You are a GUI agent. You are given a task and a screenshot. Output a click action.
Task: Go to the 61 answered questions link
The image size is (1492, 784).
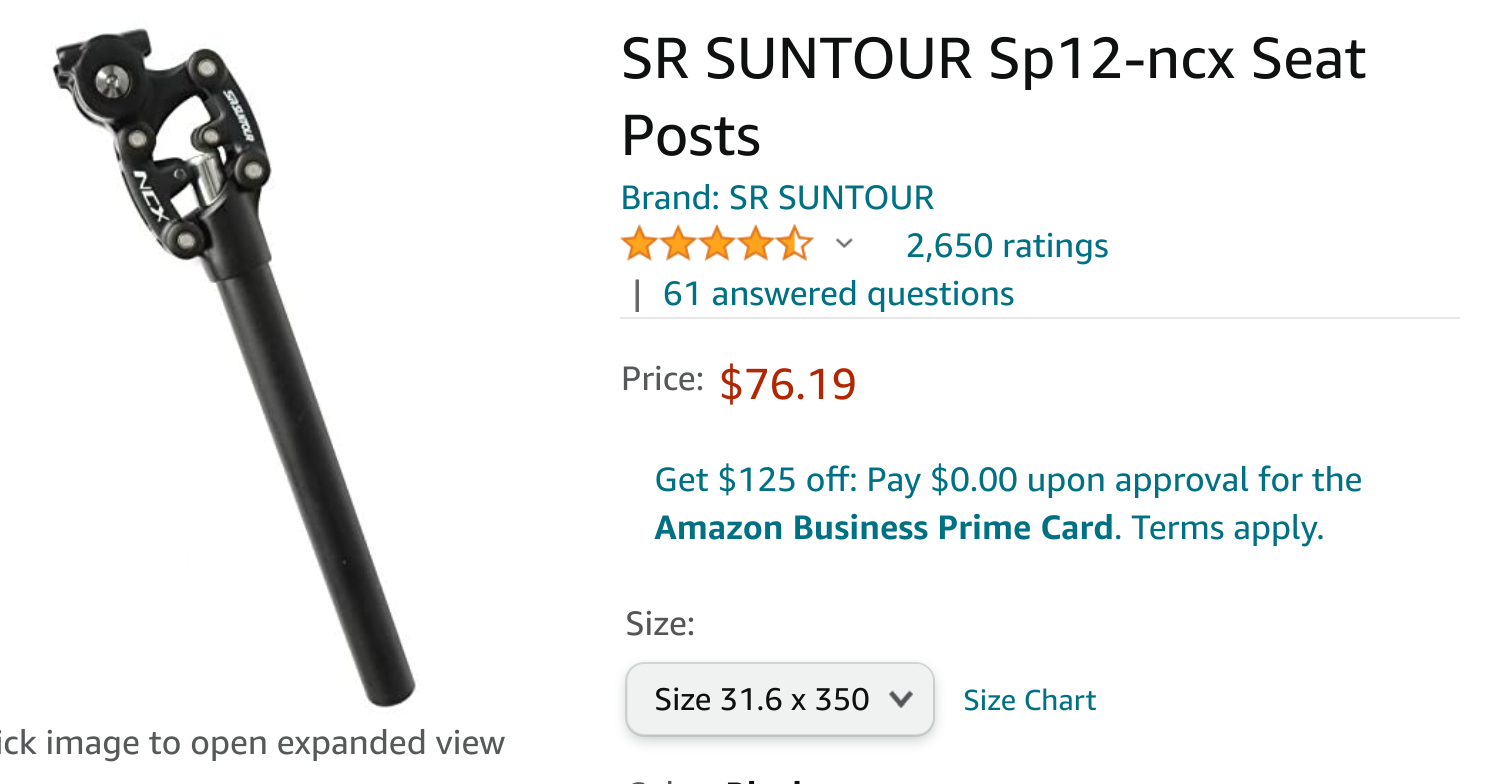coord(838,294)
